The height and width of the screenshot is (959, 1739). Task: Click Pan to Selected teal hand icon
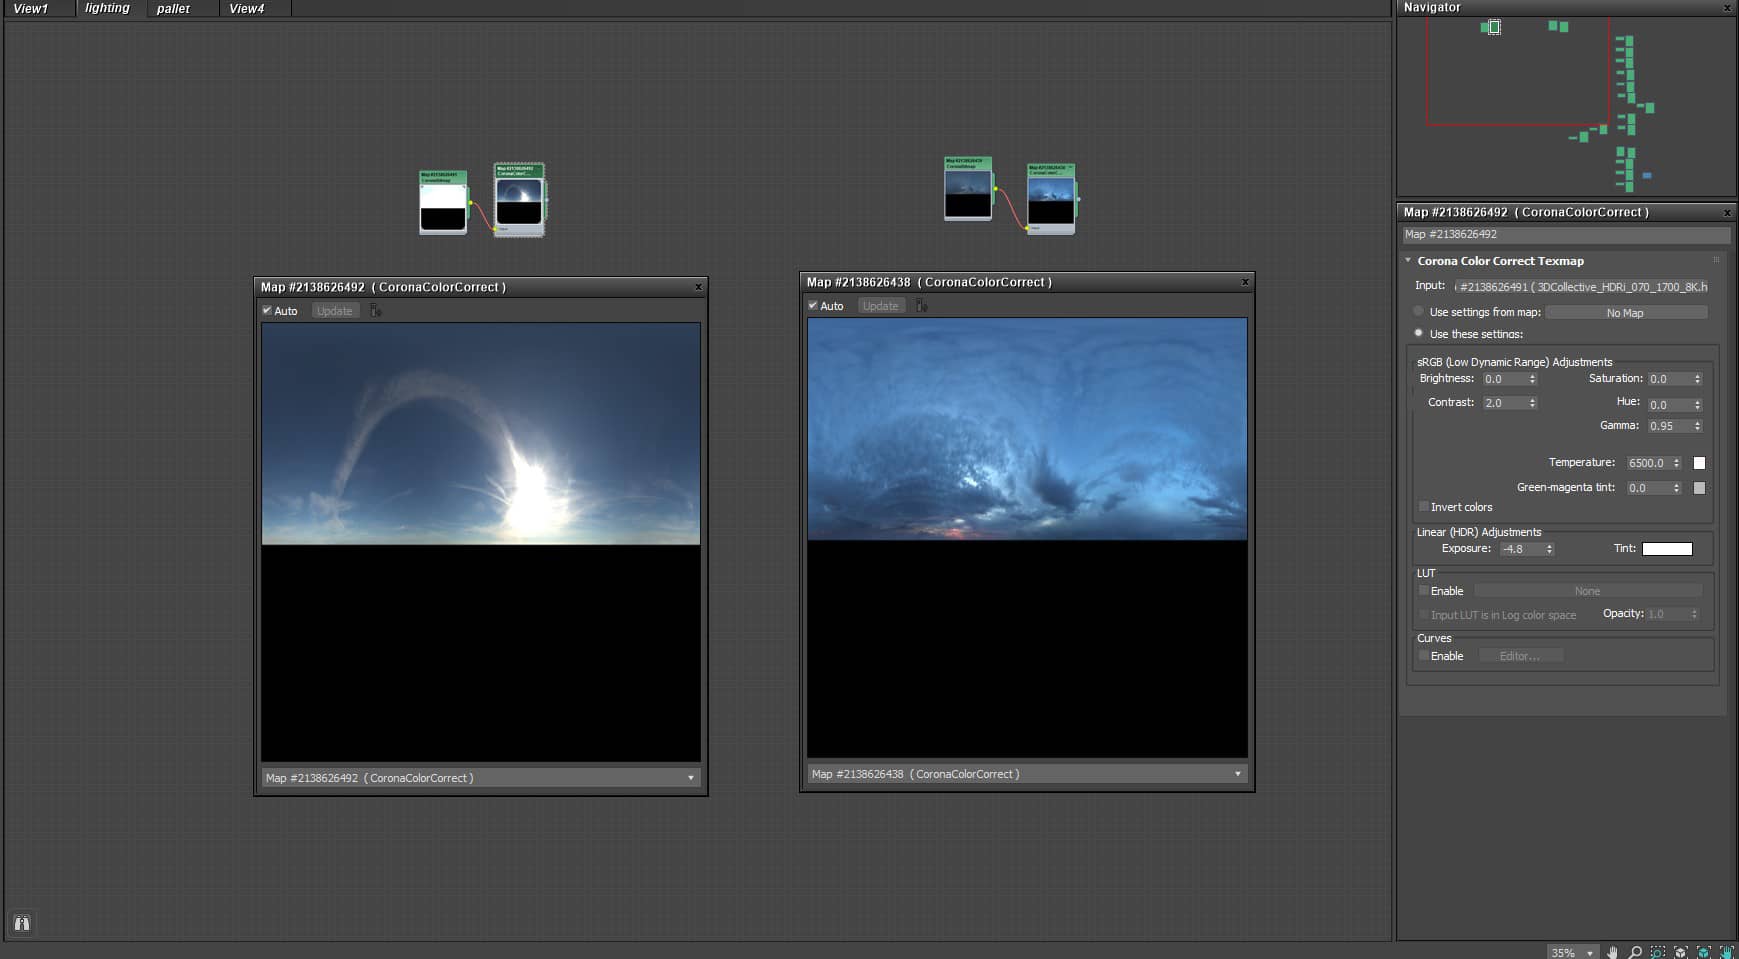click(x=1727, y=952)
